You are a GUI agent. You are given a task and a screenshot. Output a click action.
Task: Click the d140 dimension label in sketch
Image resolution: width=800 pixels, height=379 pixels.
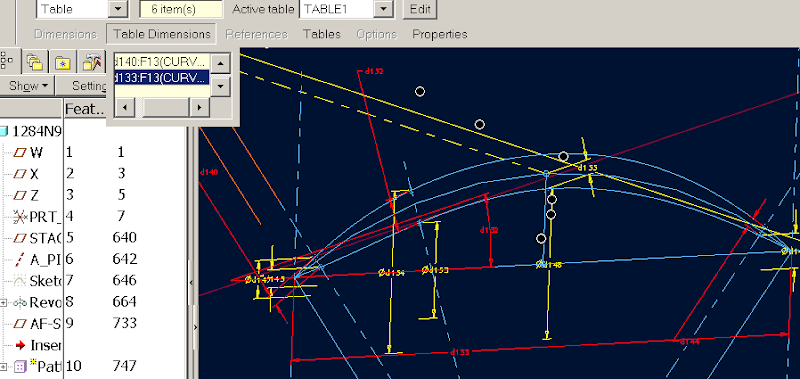click(209, 172)
